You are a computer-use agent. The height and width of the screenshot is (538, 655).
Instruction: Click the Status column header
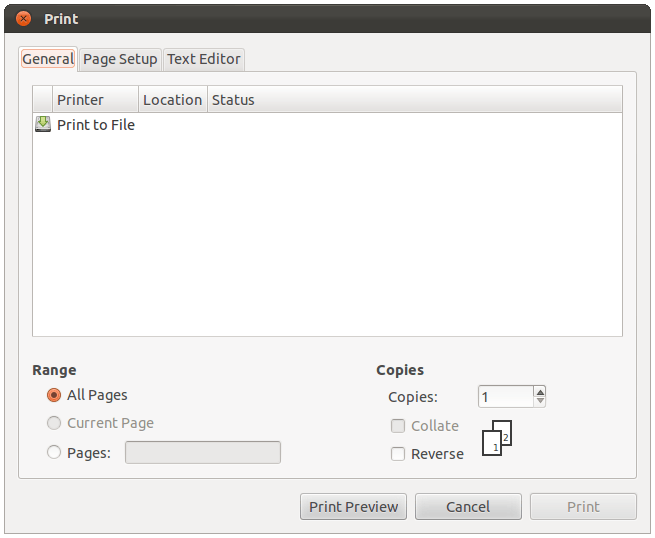click(x=233, y=100)
